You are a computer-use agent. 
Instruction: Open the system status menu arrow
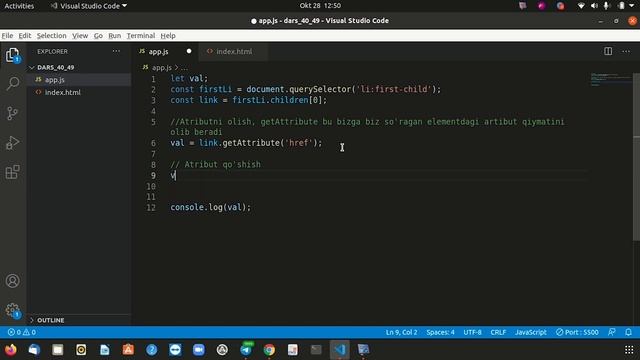pos(632,6)
